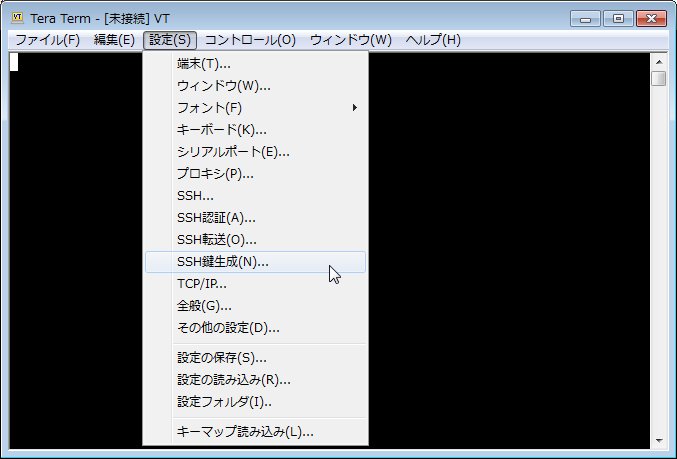Select 設定の読み込み(R)... entry
677x459 pixels.
(256, 380)
